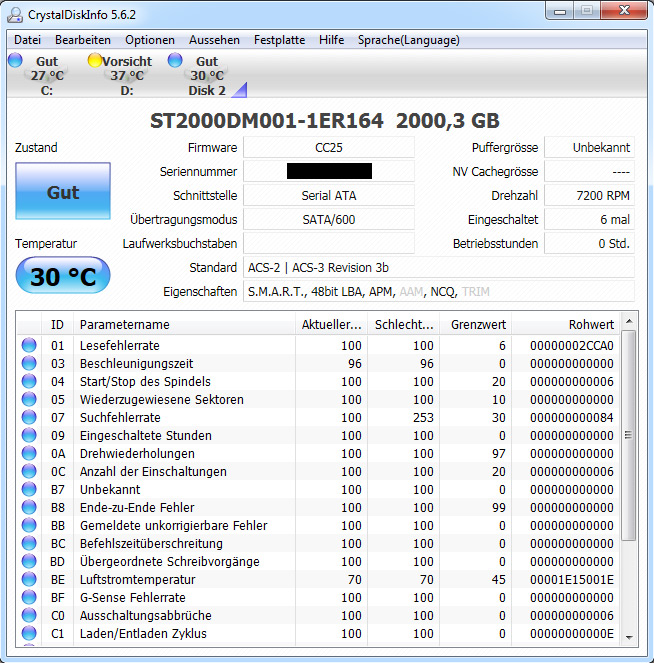Click status orb for Ausschaltungsabbrüche row
654x663 pixels.
click(29, 615)
